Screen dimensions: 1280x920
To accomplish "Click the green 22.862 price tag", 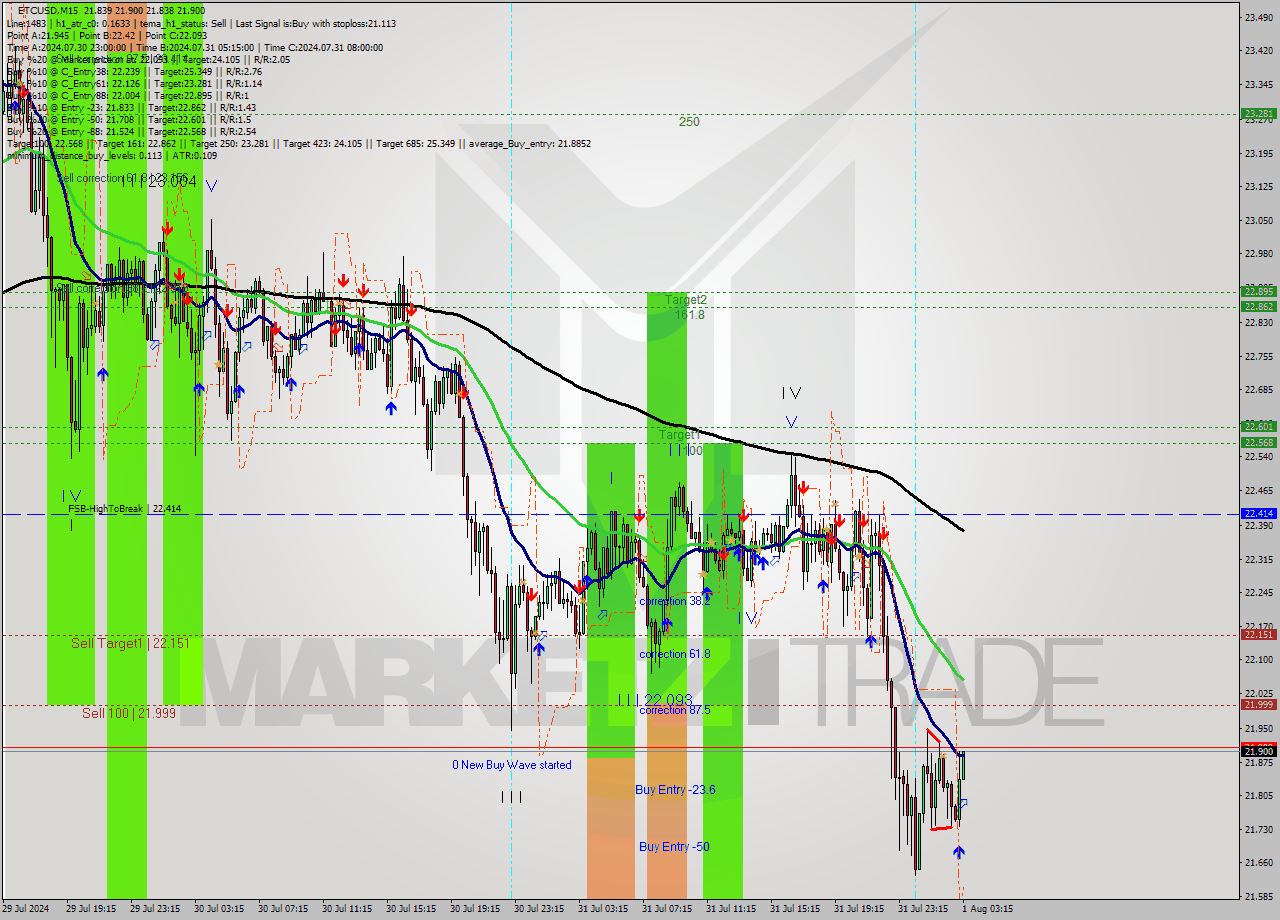I will pos(1257,306).
